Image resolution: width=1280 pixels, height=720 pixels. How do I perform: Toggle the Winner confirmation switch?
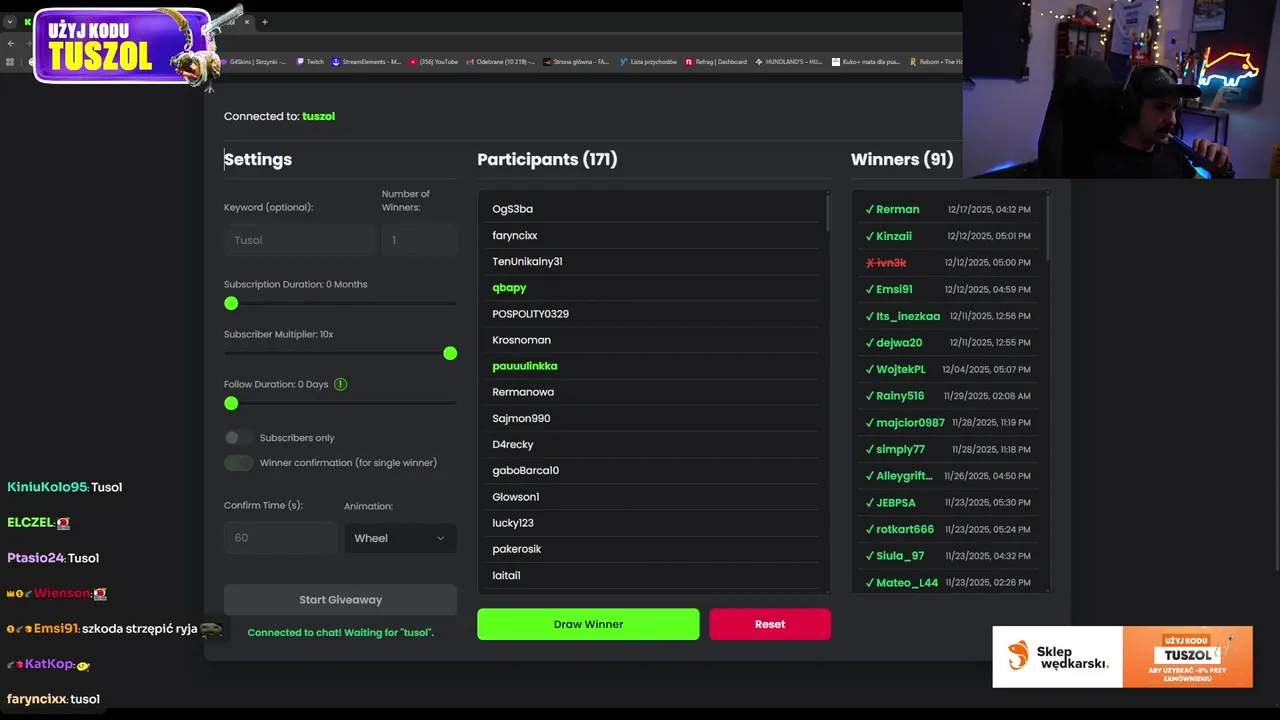[x=238, y=462]
